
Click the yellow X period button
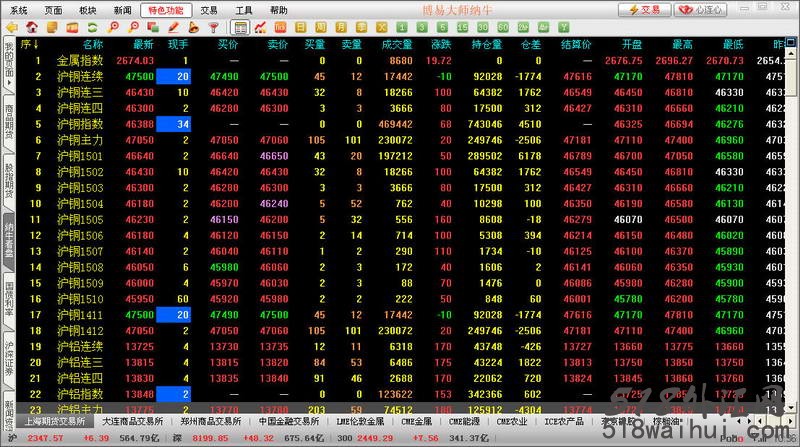(382, 28)
